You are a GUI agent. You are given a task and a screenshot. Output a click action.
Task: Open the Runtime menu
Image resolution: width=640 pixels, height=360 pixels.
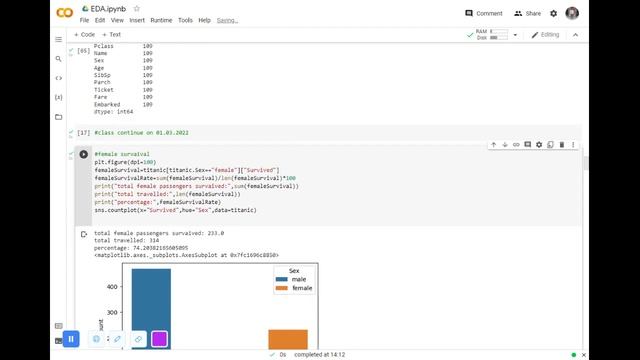(161, 20)
